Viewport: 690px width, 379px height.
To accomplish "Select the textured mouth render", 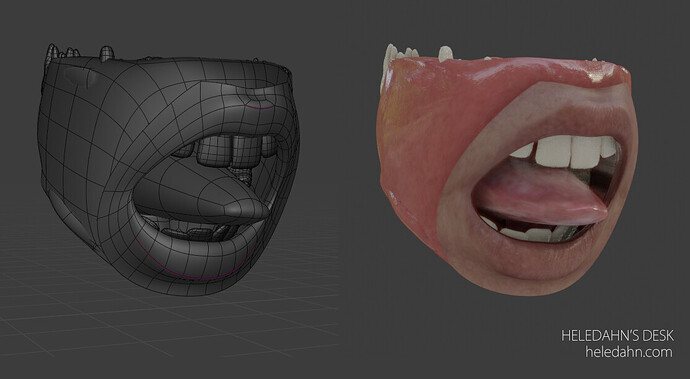I will pos(508,169).
